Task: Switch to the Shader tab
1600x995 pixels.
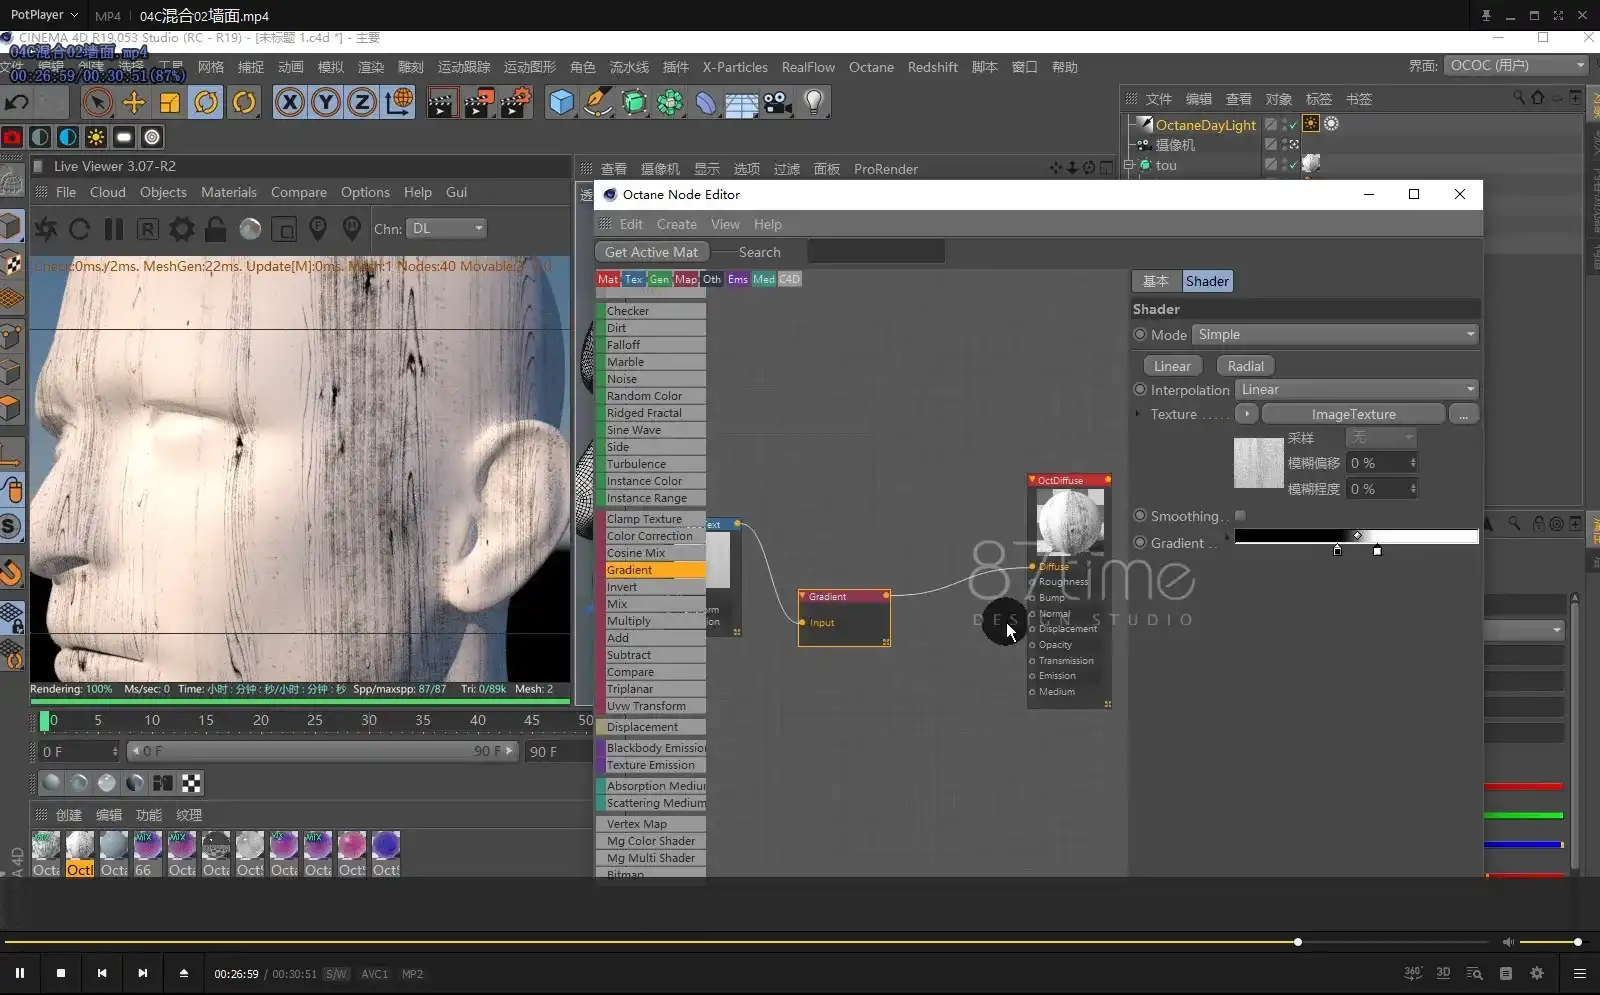Action: click(x=1206, y=281)
